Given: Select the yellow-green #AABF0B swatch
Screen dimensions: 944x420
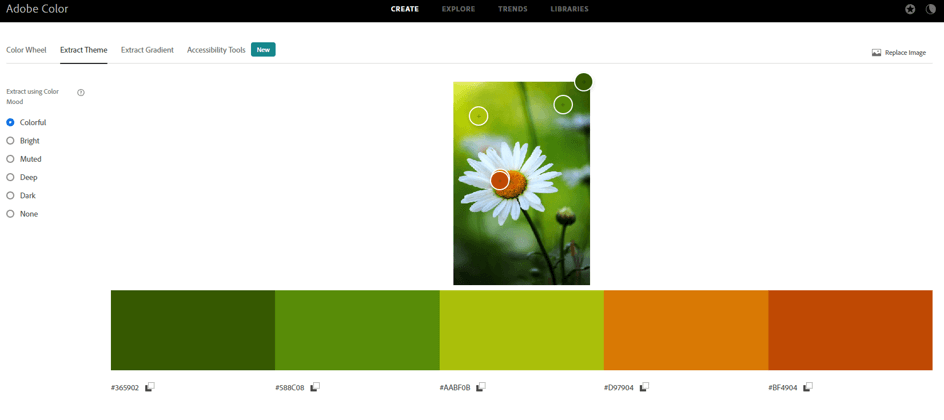Looking at the screenshot, I should 521,330.
